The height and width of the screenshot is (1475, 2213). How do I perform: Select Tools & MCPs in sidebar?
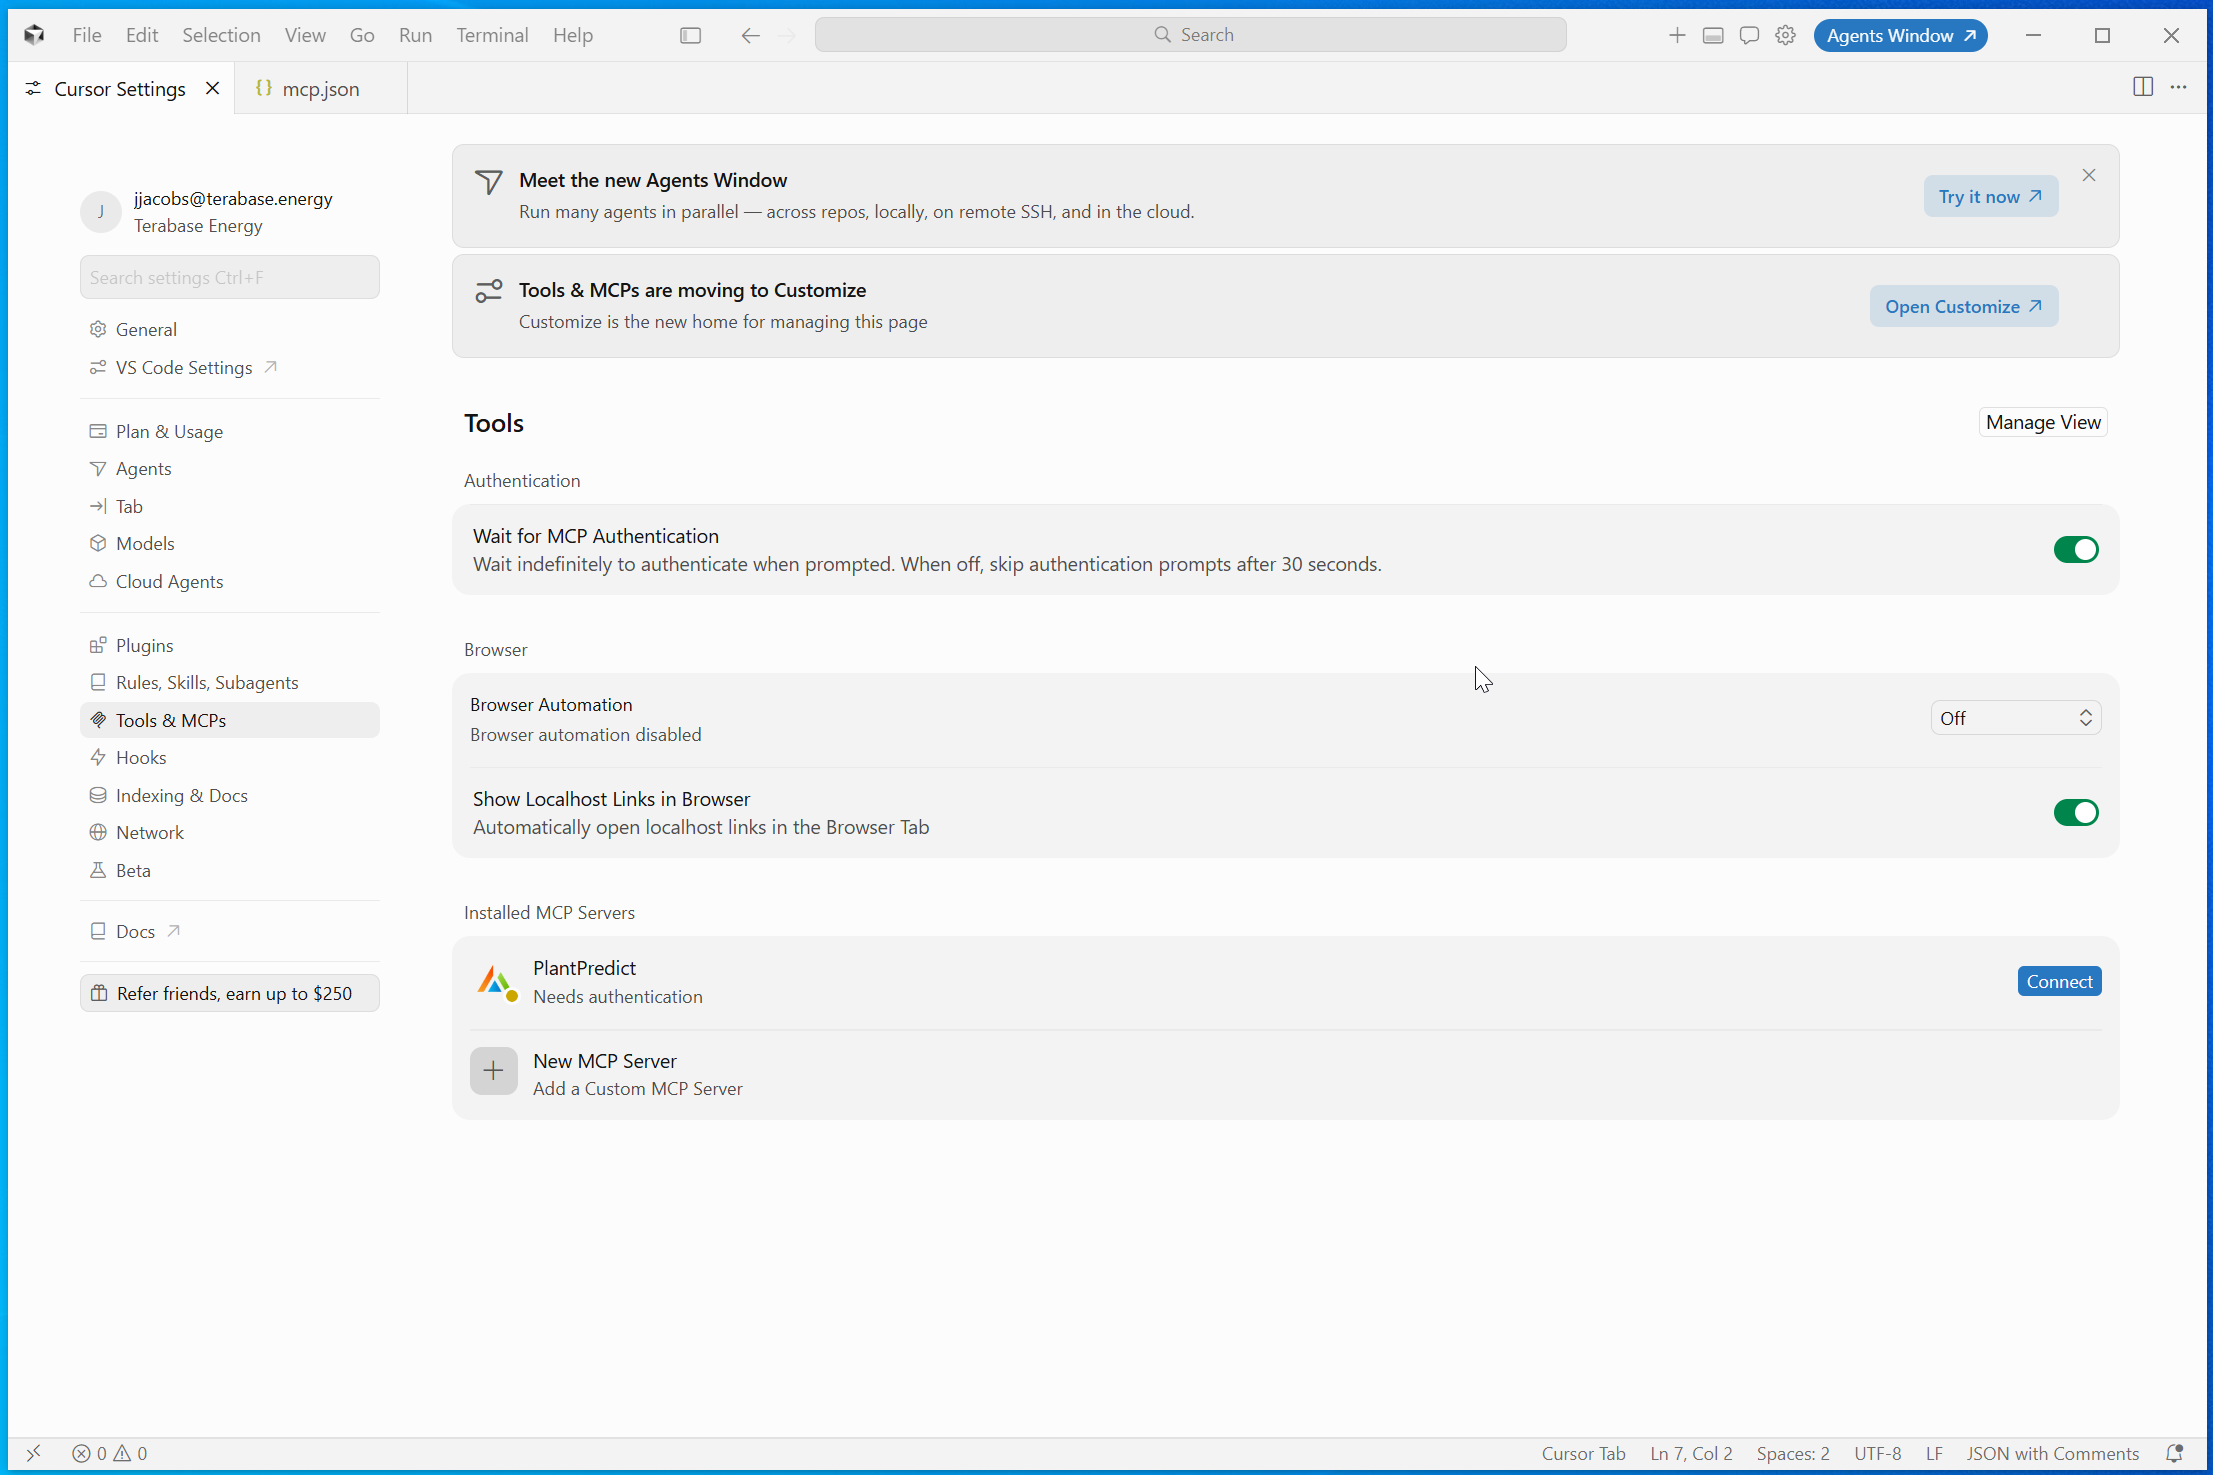pyautogui.click(x=230, y=720)
